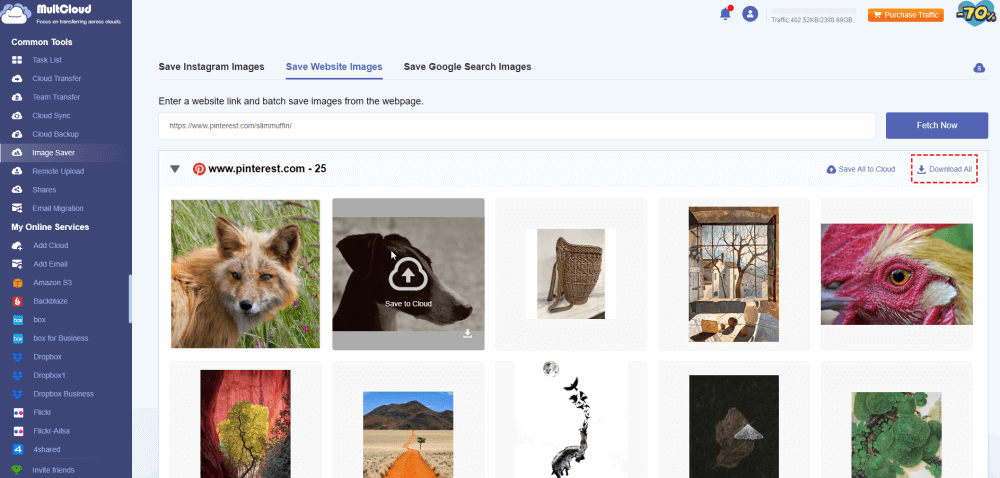The image size is (1000, 478).
Task: Click Invite friends link in sidebar
Action: click(x=53, y=470)
